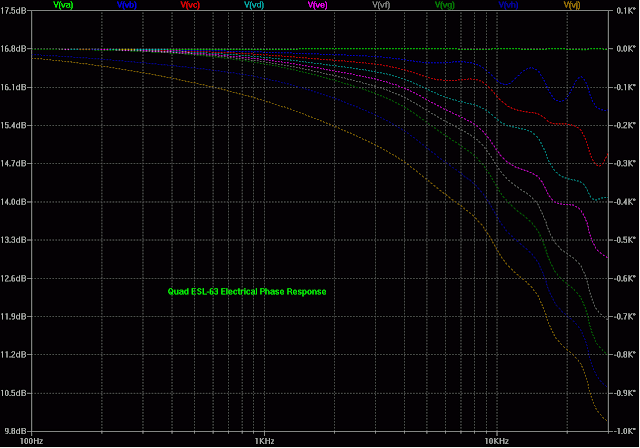
Task: Select the magenta V(ve) trace label
Action: click(x=318, y=5)
